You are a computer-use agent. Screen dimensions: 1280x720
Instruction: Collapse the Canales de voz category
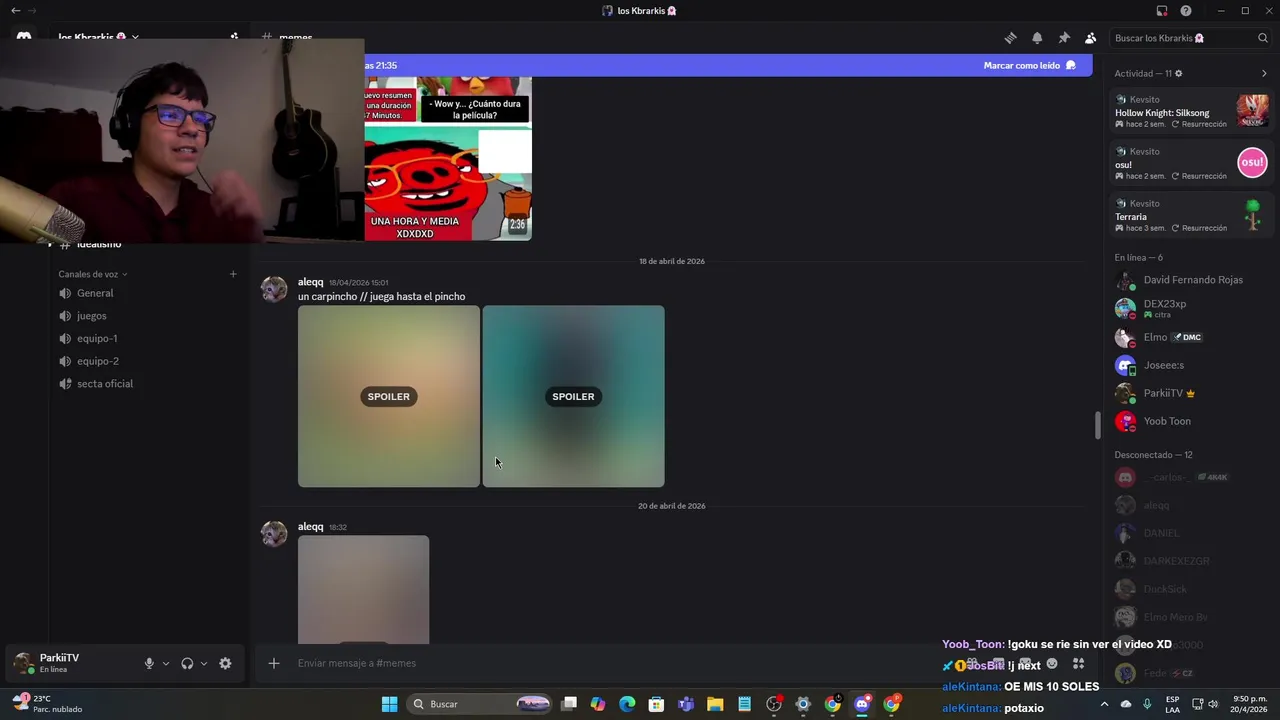click(92, 274)
